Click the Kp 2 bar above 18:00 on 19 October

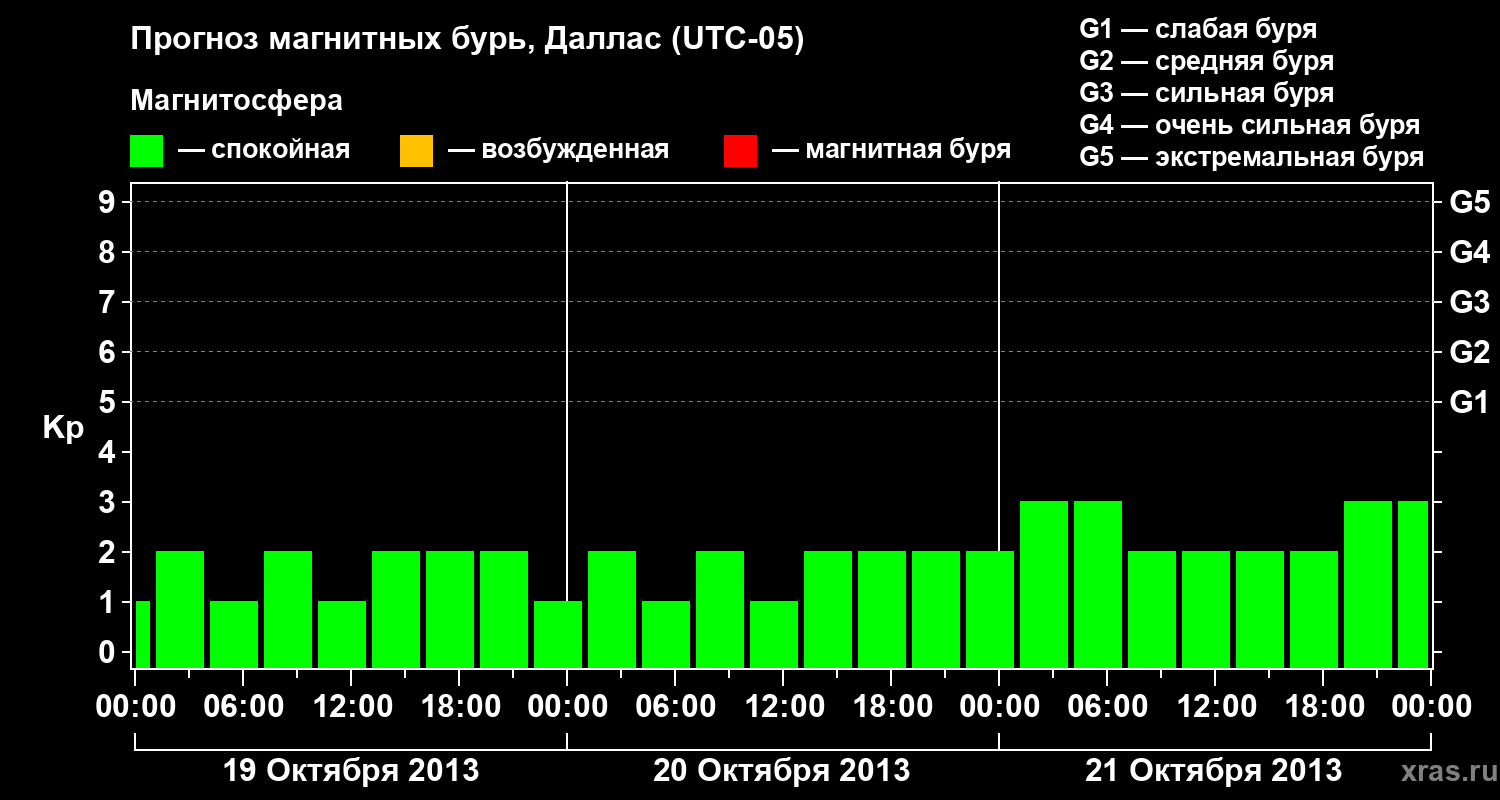tap(450, 609)
